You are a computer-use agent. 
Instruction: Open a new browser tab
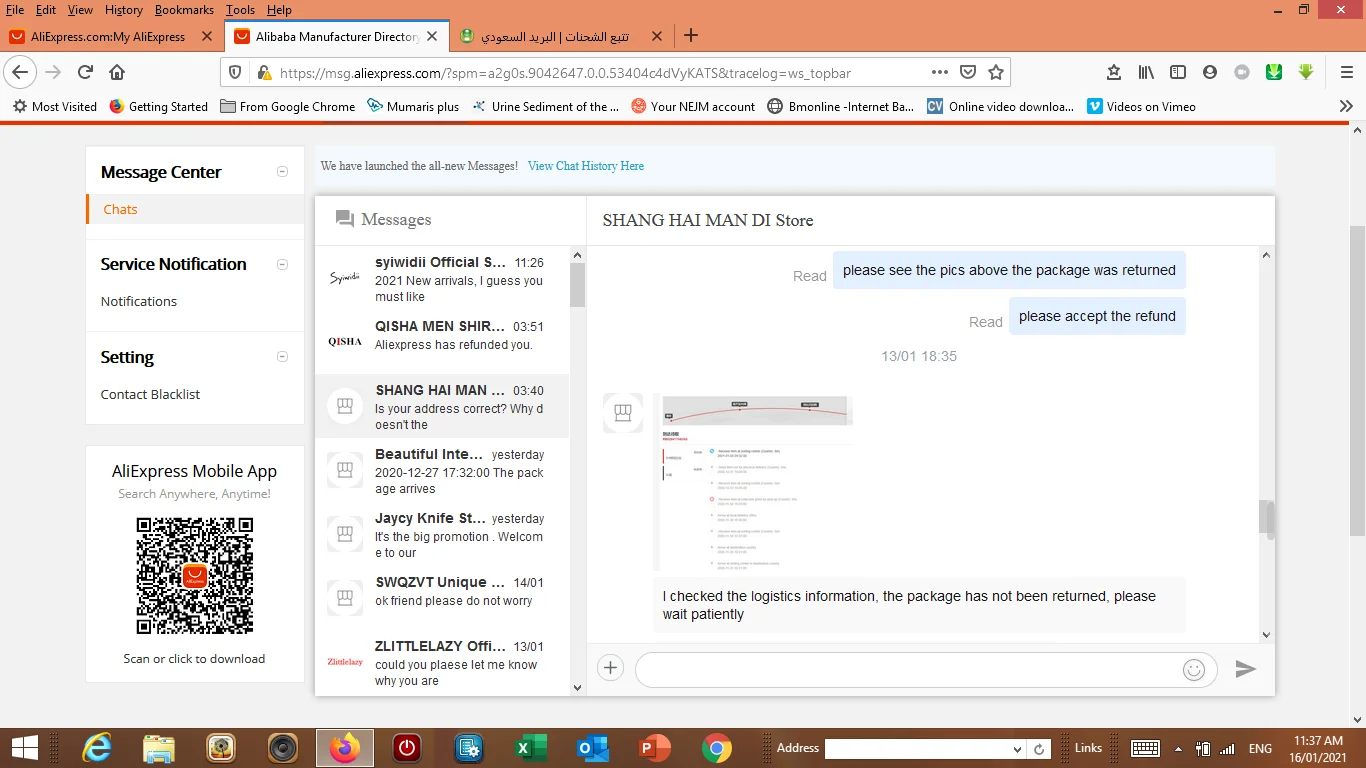(x=690, y=36)
